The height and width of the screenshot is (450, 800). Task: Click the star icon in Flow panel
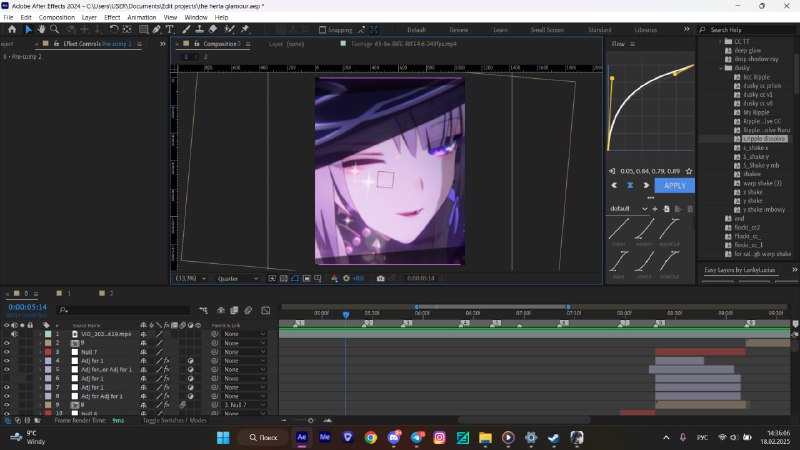tap(689, 171)
